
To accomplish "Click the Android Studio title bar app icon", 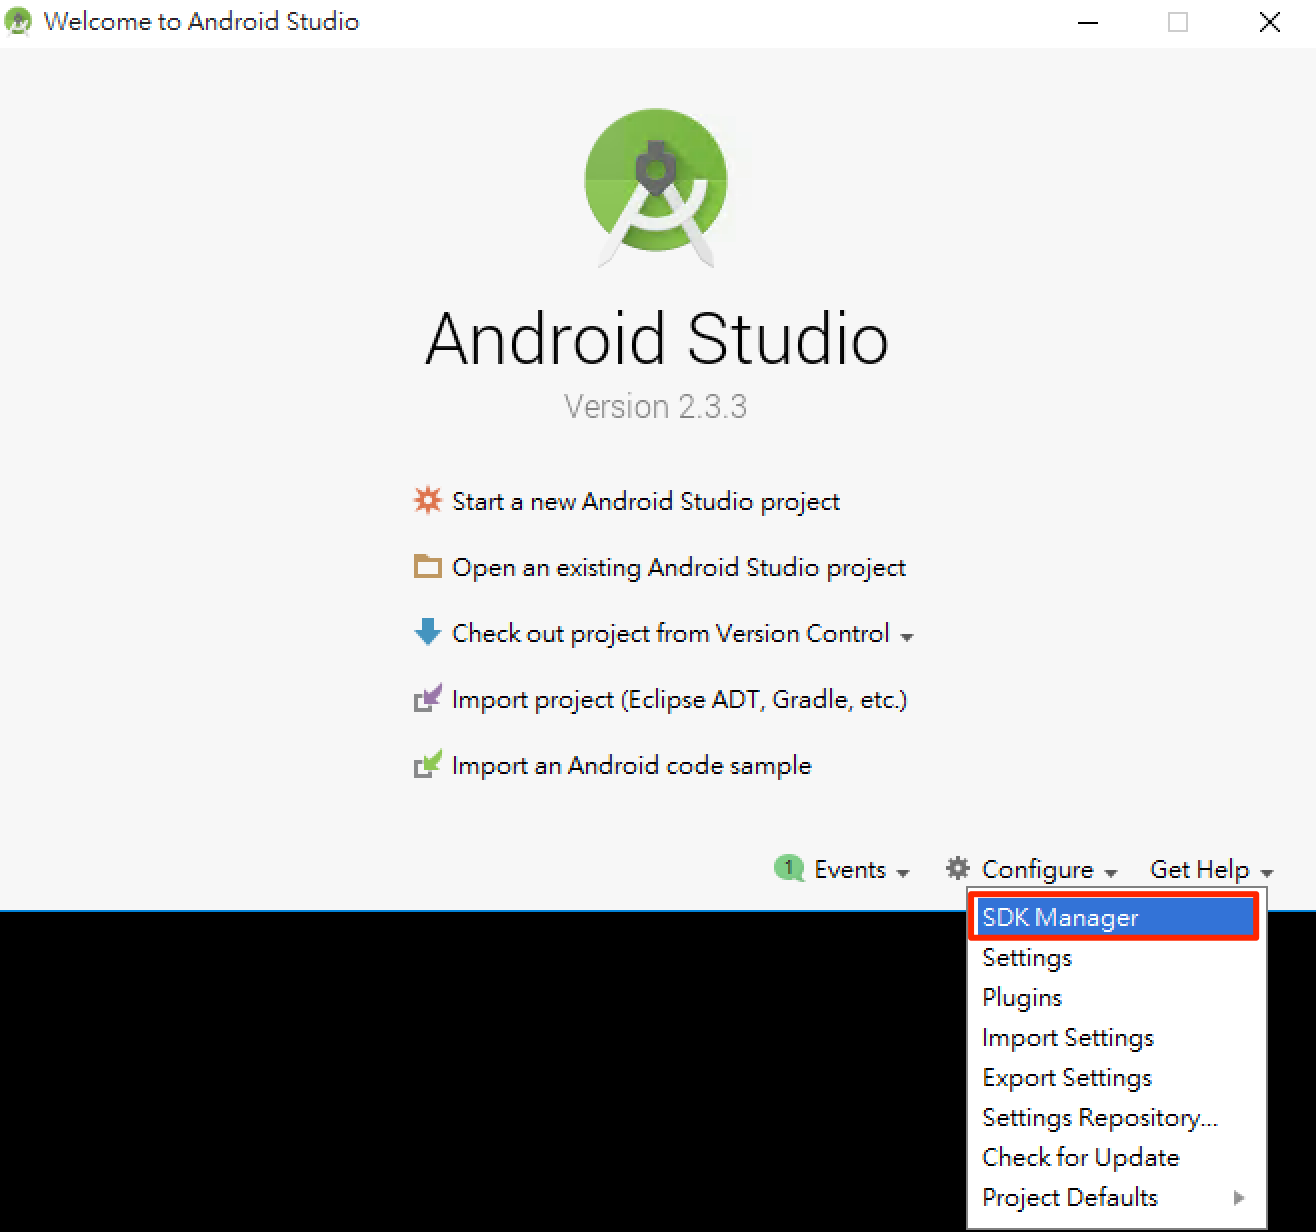I will [18, 22].
